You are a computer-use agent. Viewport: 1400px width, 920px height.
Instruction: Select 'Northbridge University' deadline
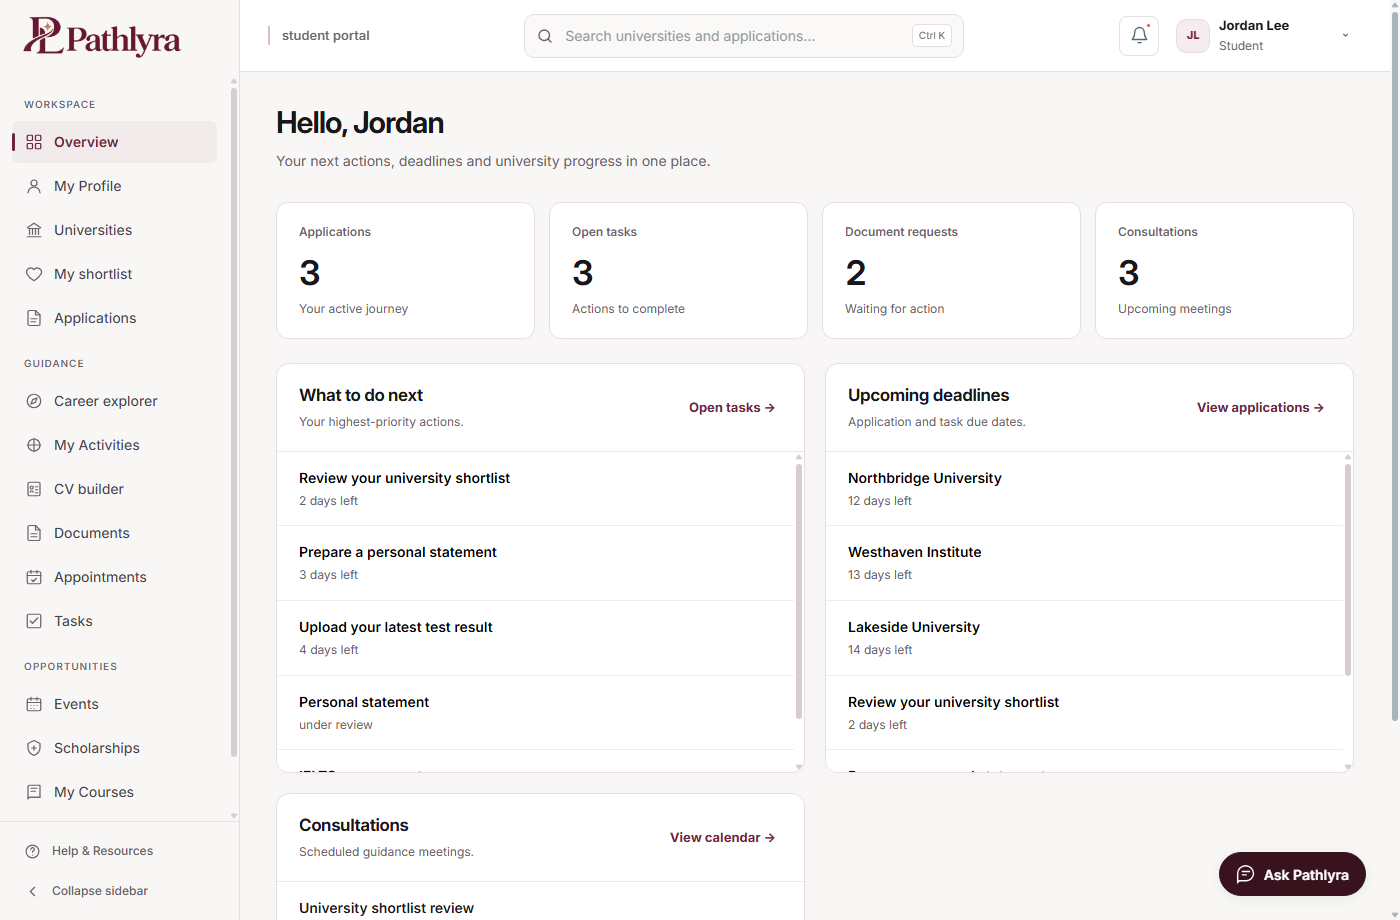[x=1084, y=489]
